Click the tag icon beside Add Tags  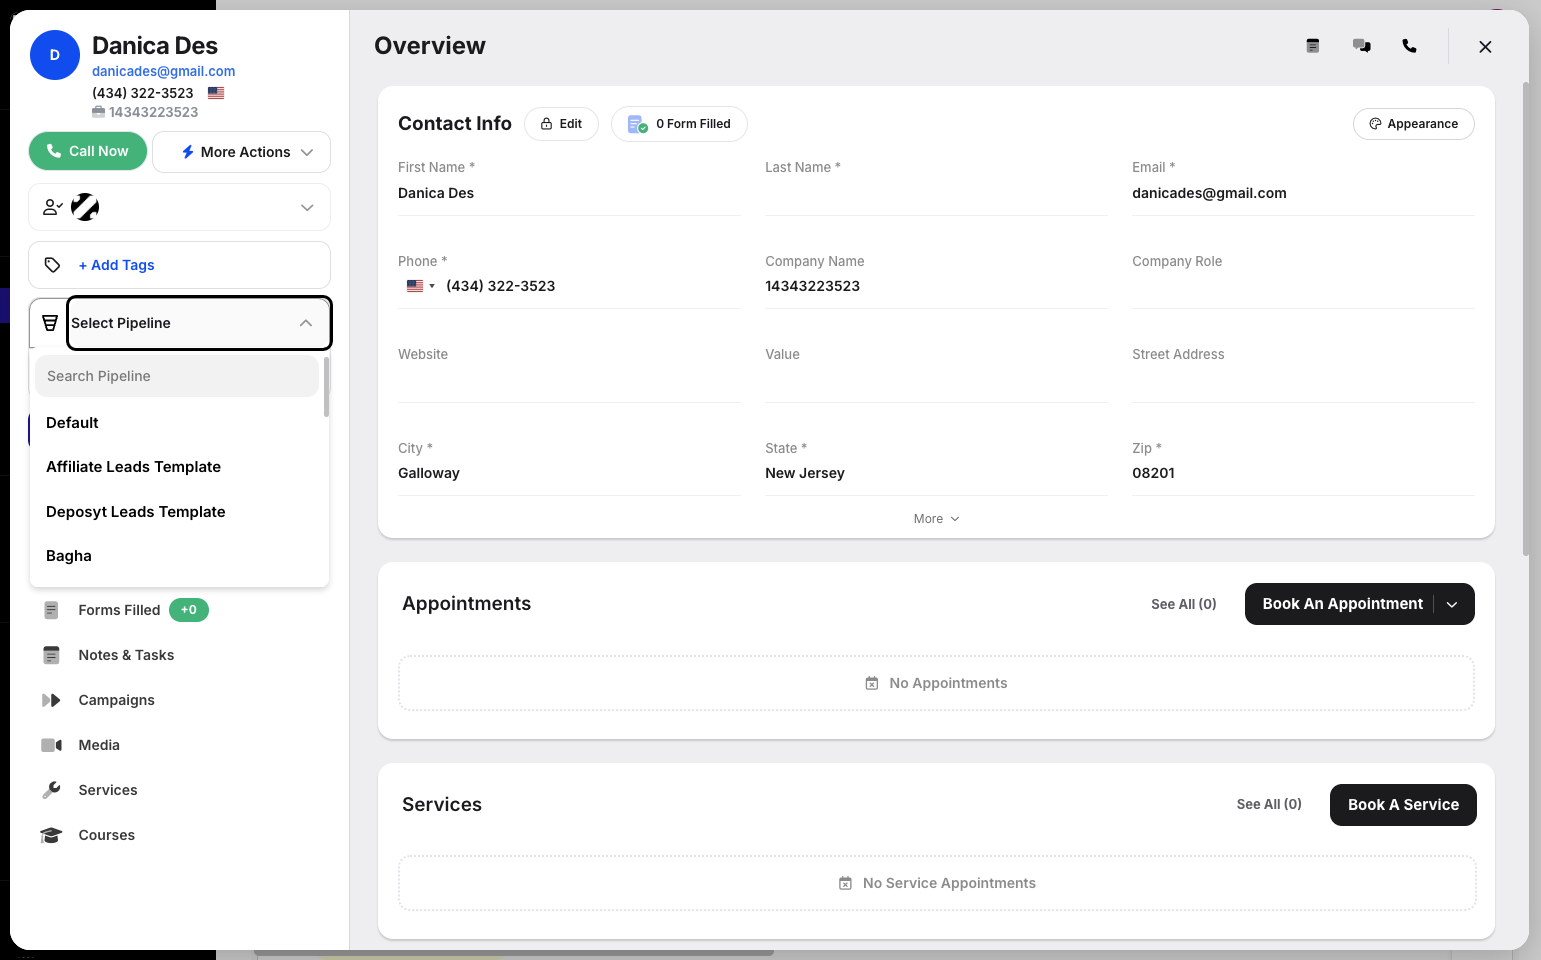[53, 265]
